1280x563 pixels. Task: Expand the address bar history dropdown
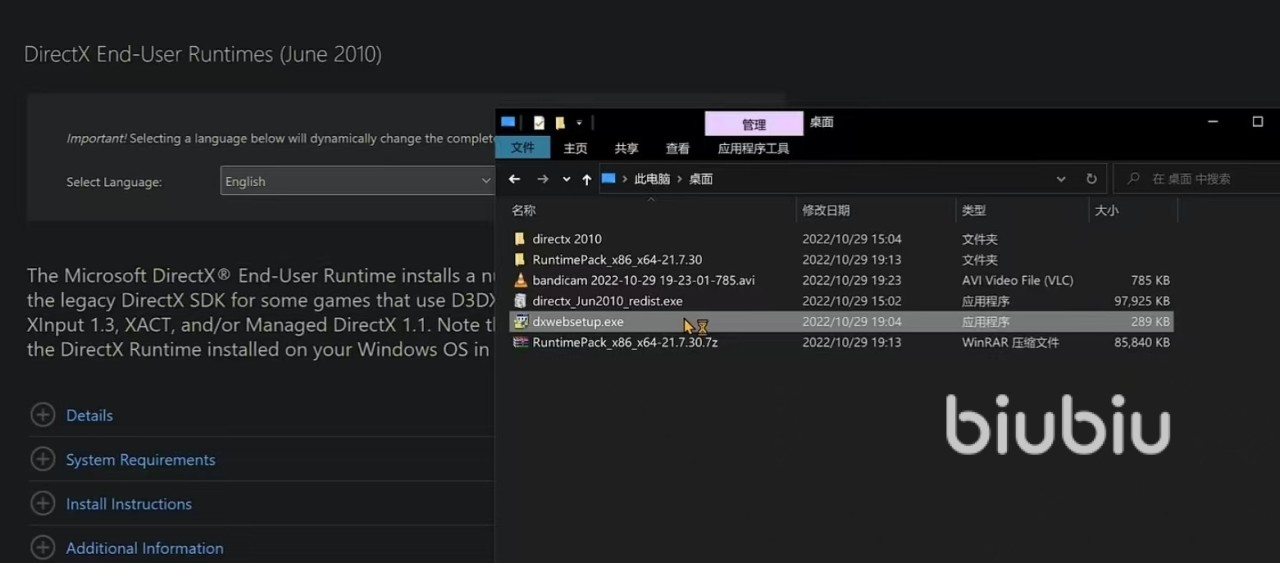pyautogui.click(x=1061, y=179)
